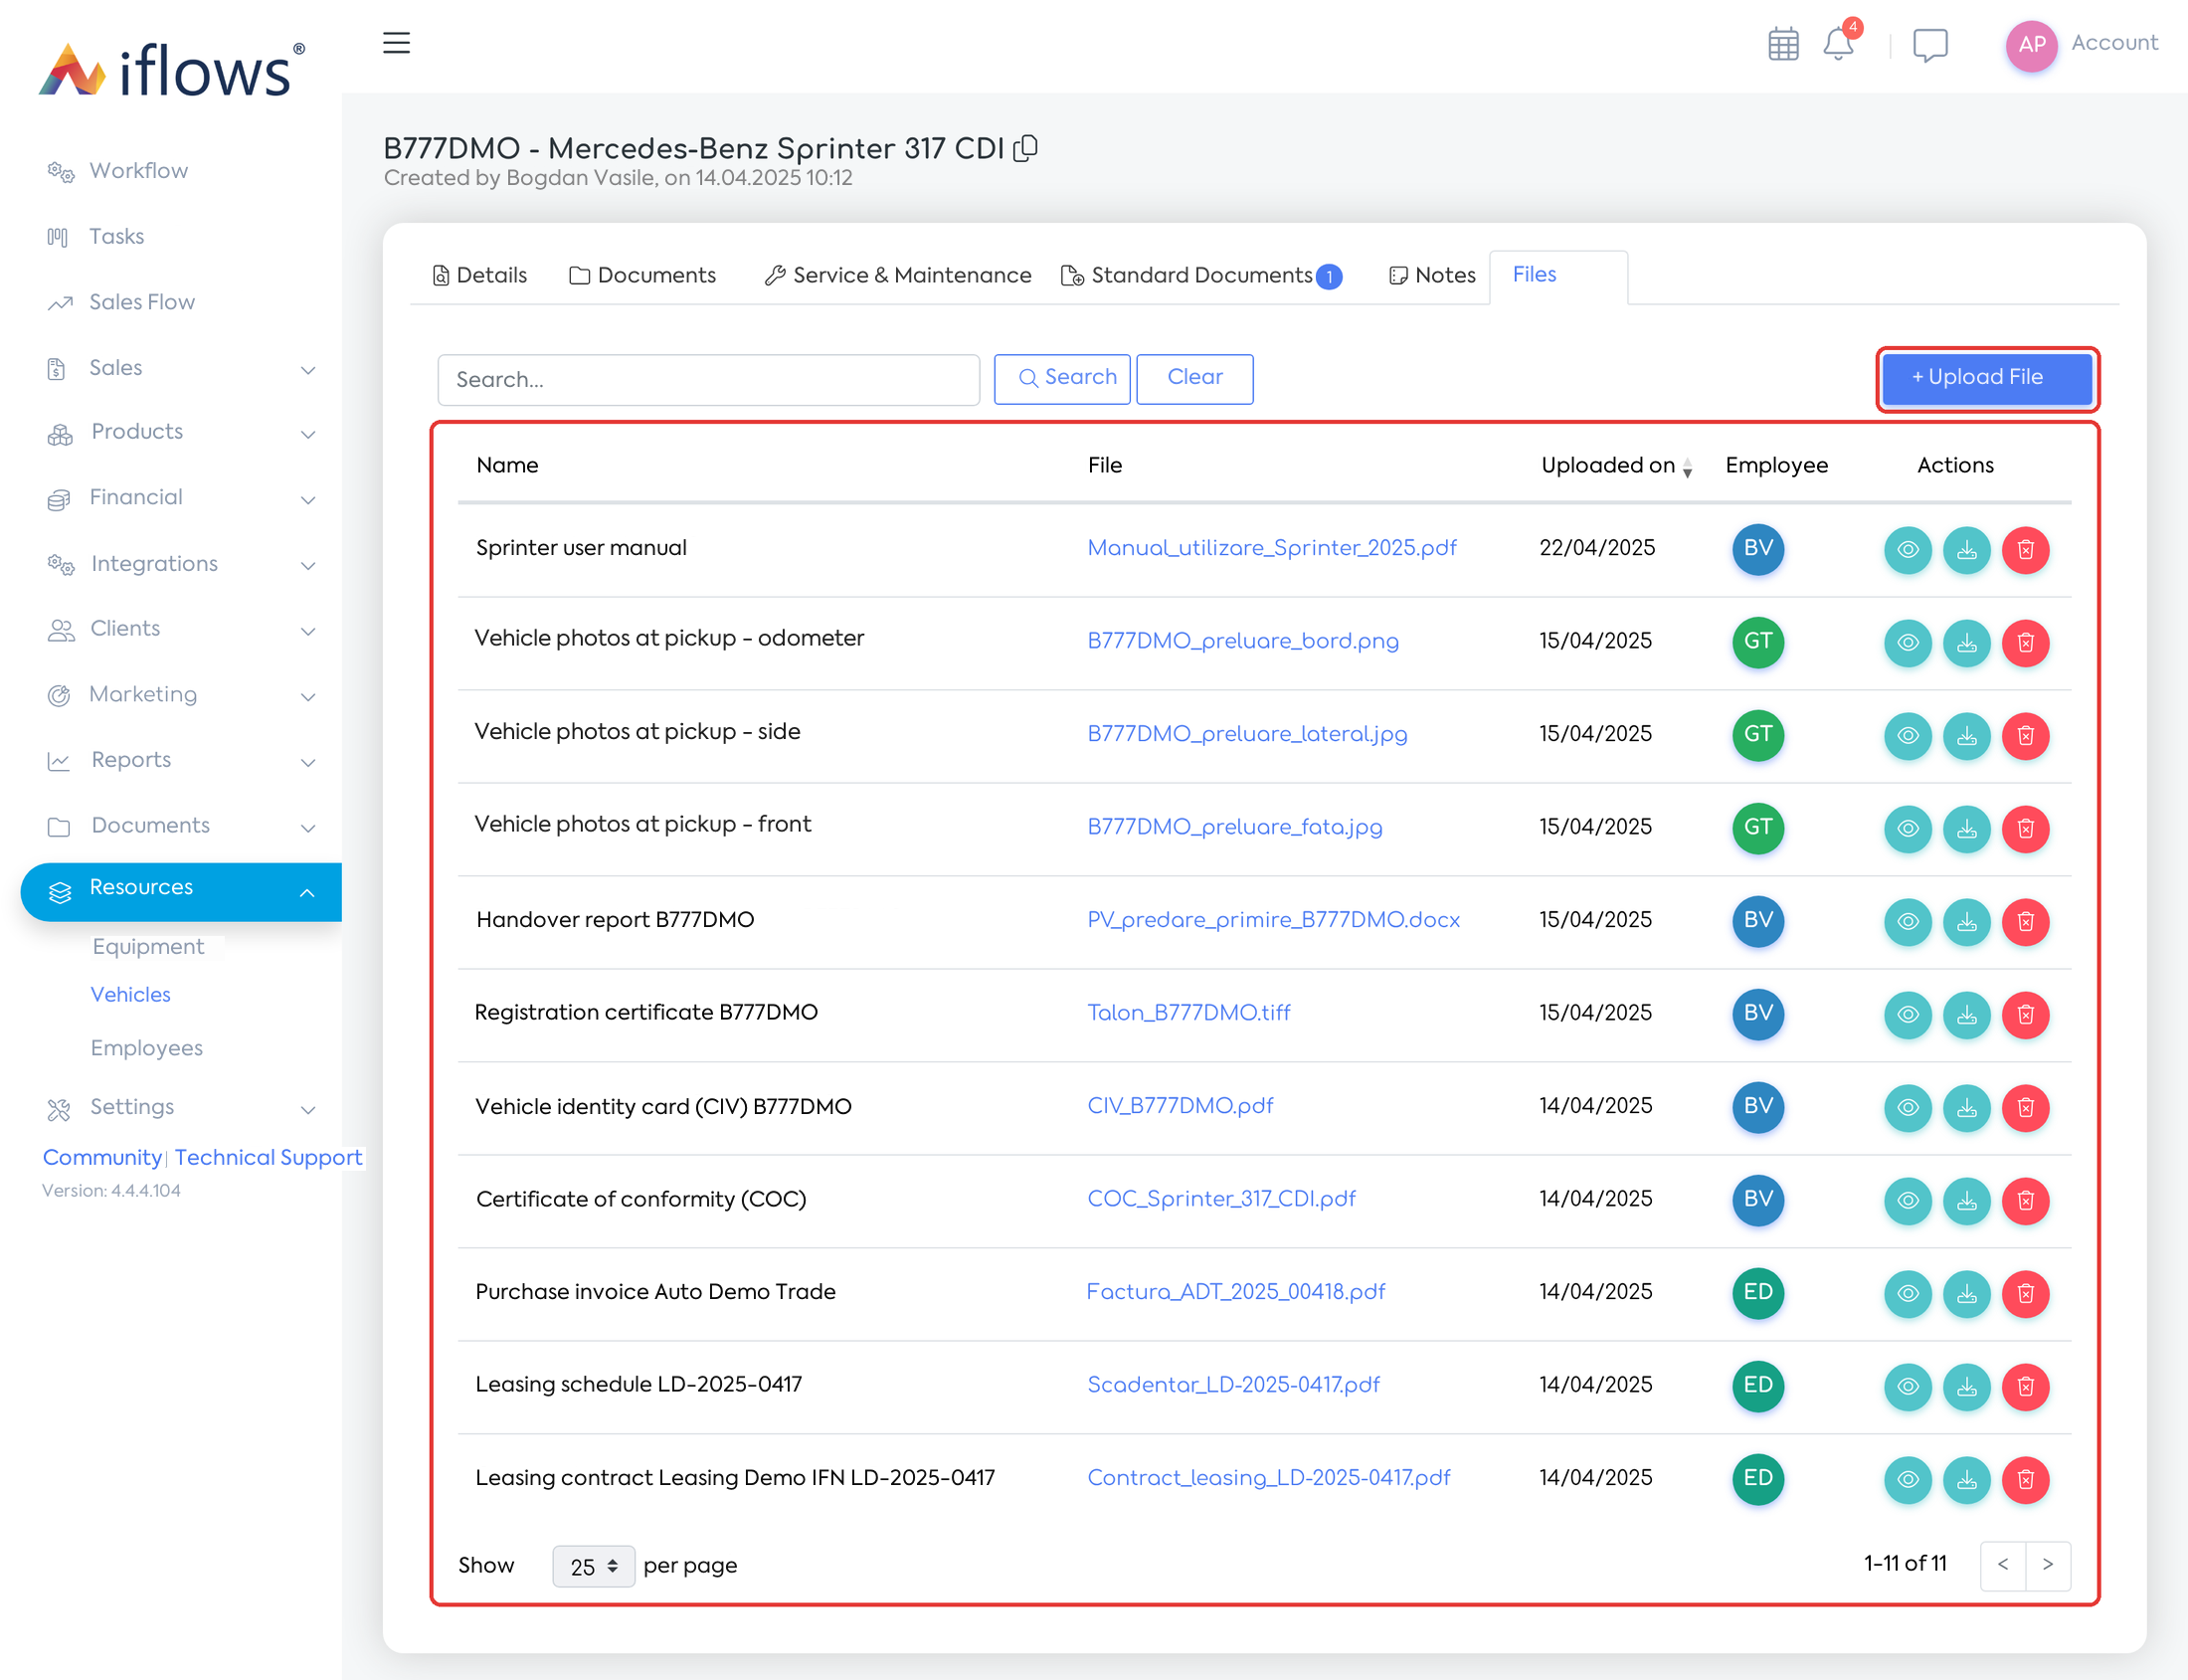The width and height of the screenshot is (2188, 1680).
Task: Open the Standard Documents tab
Action: pos(1200,276)
